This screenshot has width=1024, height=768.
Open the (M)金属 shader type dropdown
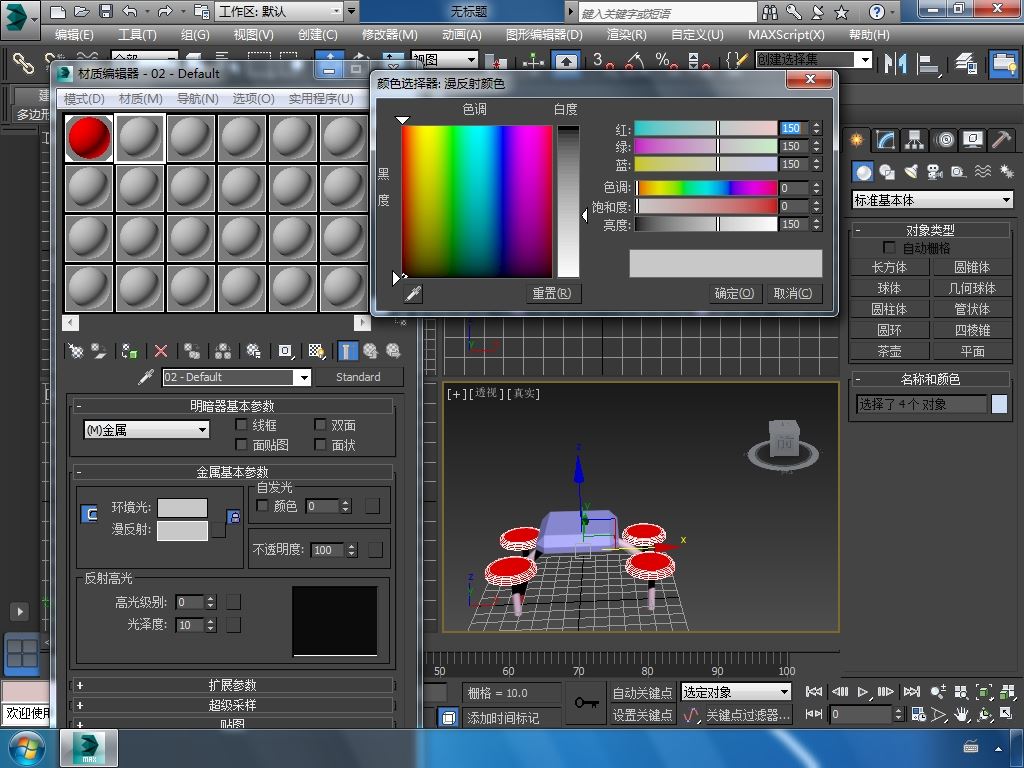coord(146,430)
